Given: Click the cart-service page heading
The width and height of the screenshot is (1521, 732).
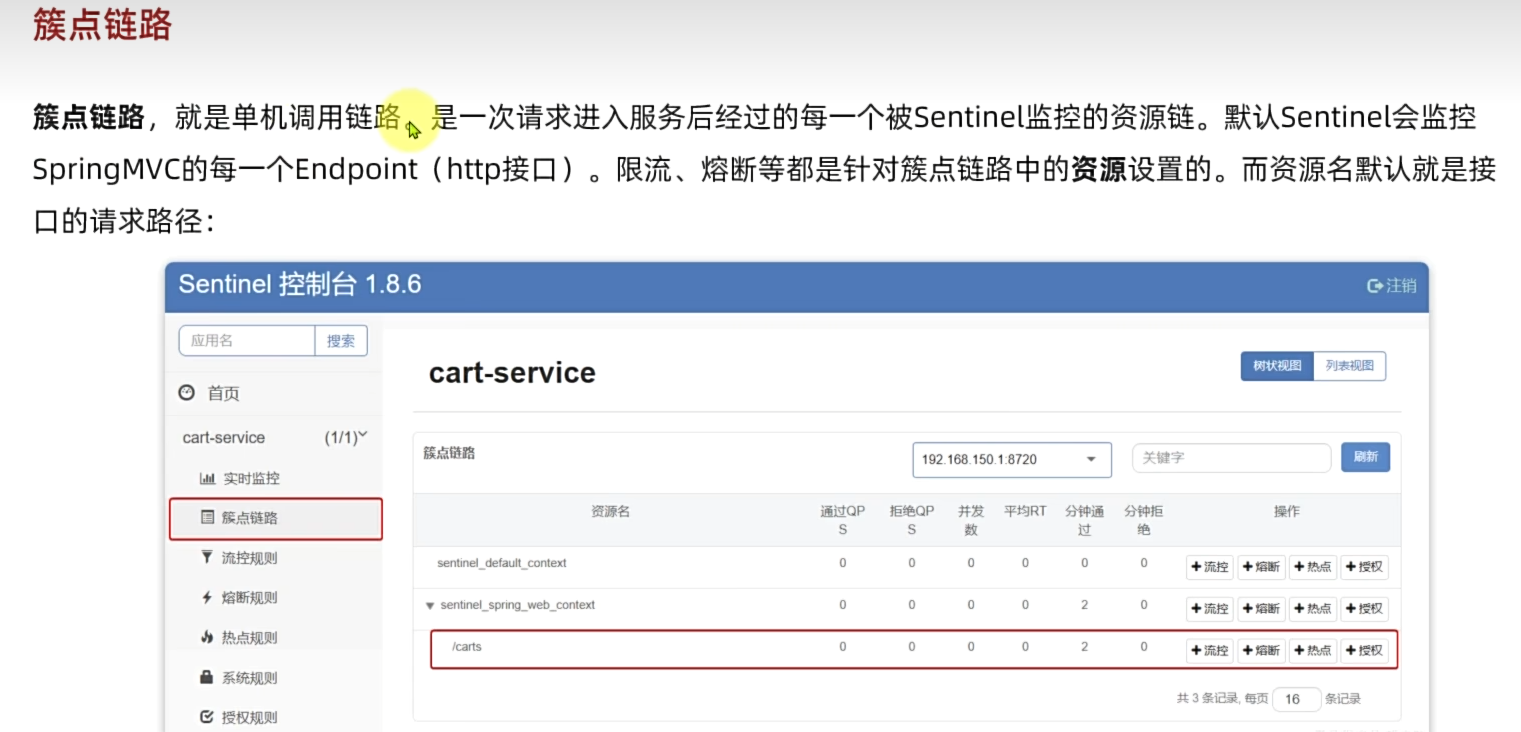Looking at the screenshot, I should click(512, 373).
